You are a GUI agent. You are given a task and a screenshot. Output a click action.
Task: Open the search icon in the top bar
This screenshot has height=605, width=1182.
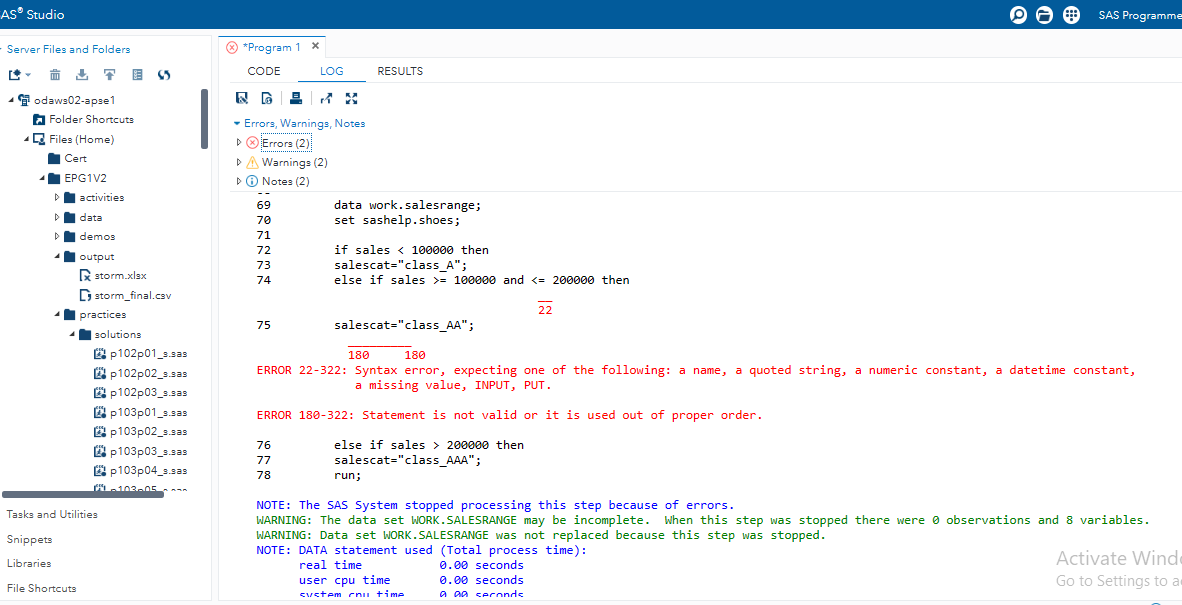click(x=1018, y=15)
